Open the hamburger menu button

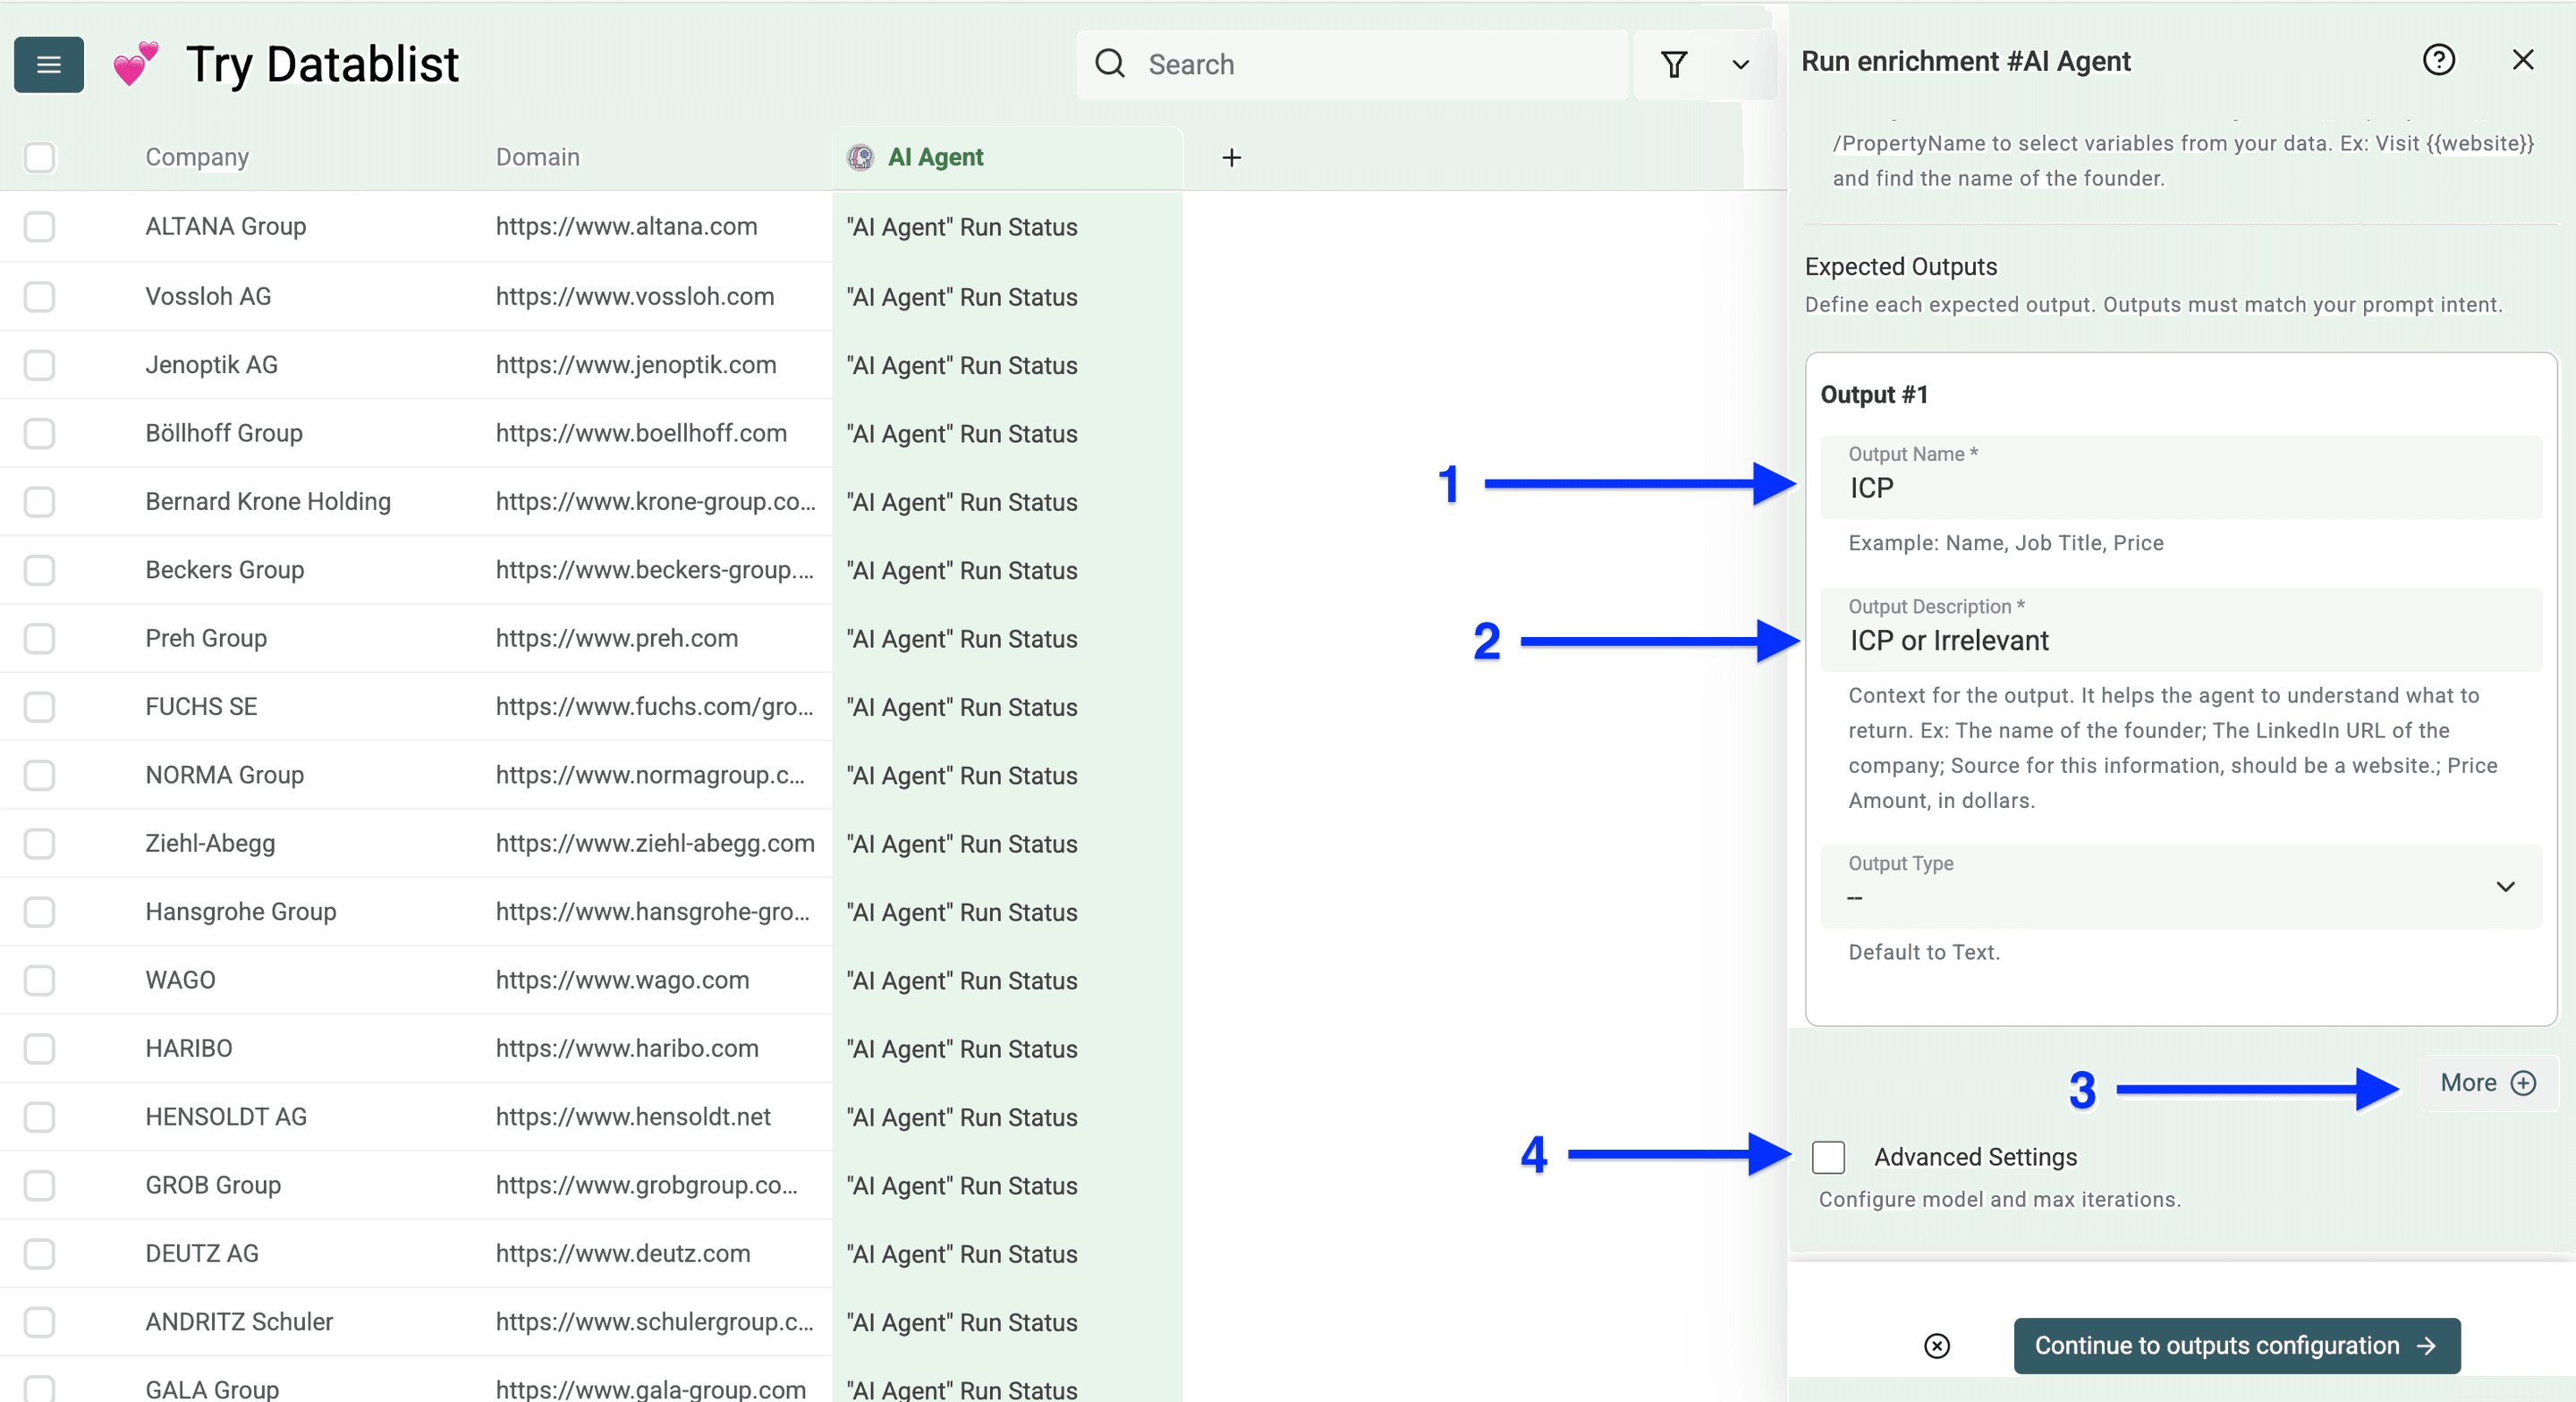click(x=48, y=65)
